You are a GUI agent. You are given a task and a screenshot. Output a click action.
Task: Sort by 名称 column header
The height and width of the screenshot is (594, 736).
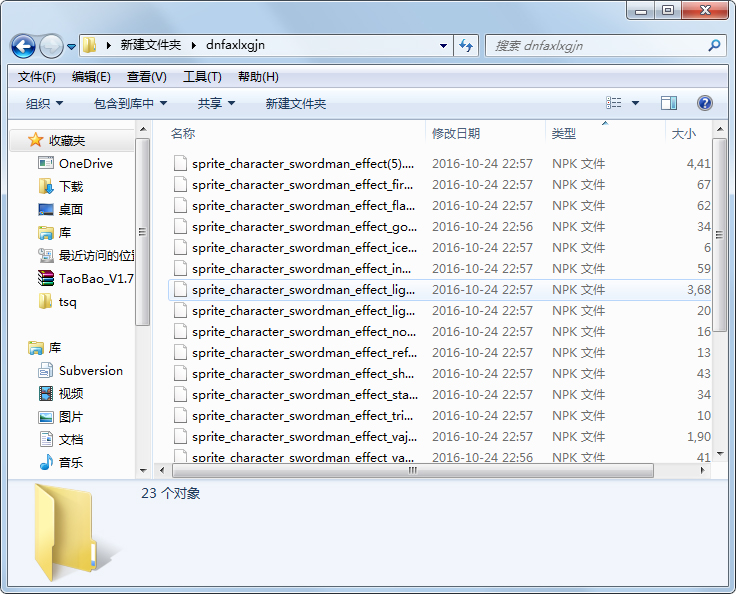(182, 133)
